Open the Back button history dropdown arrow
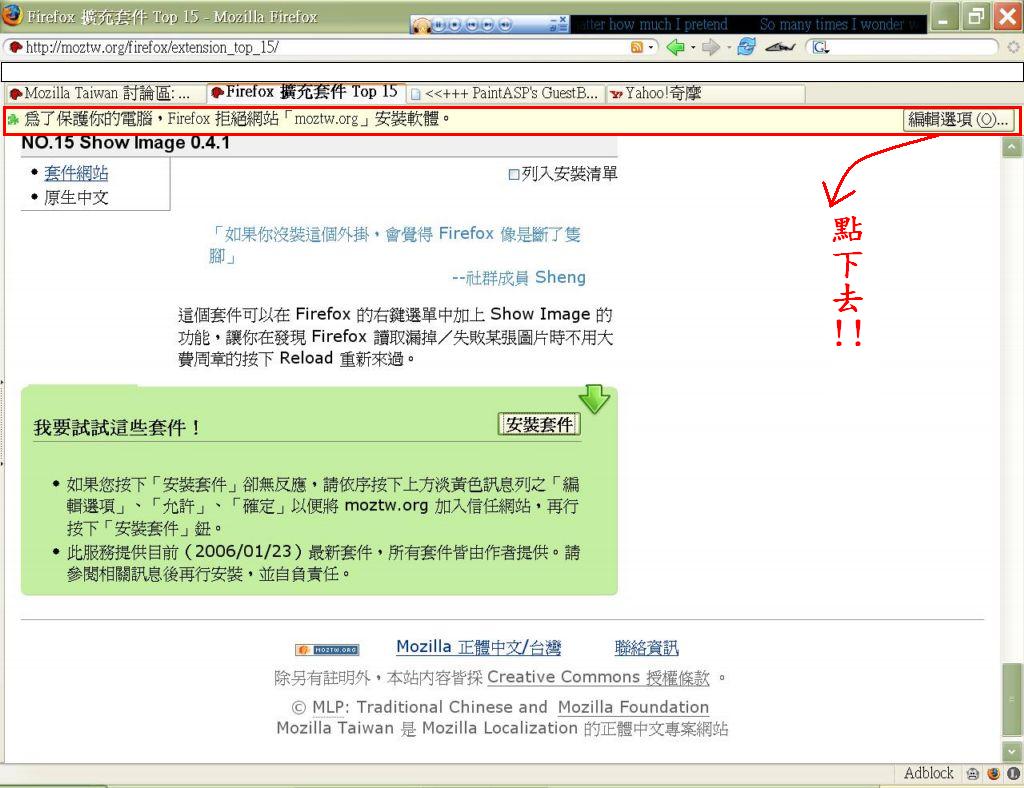This screenshot has height=788, width=1024. [x=693, y=47]
